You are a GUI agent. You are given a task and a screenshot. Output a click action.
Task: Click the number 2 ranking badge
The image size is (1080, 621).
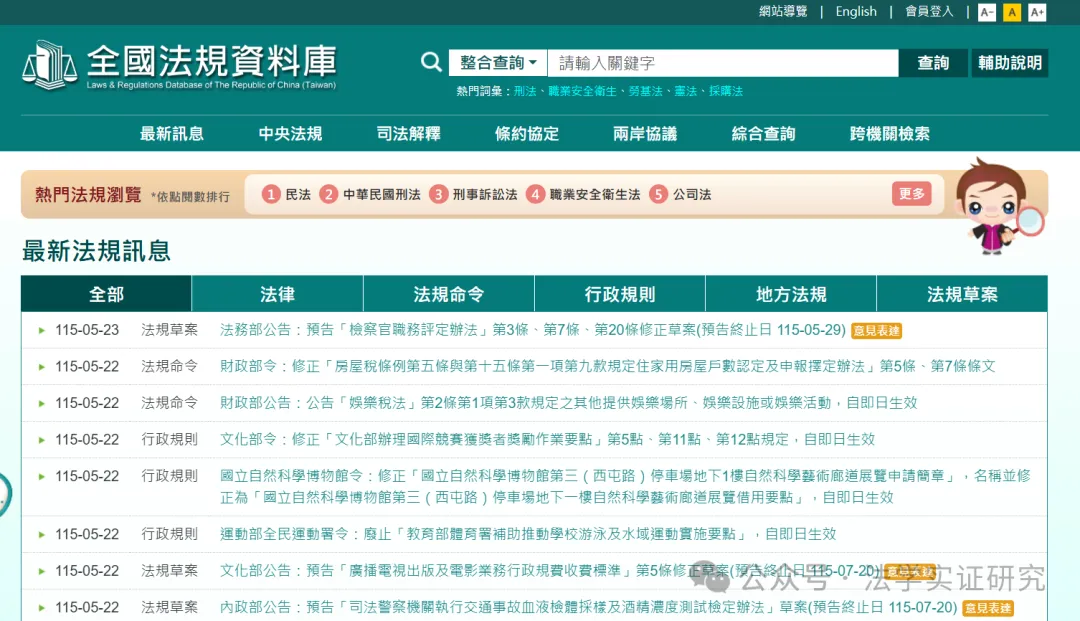click(329, 194)
